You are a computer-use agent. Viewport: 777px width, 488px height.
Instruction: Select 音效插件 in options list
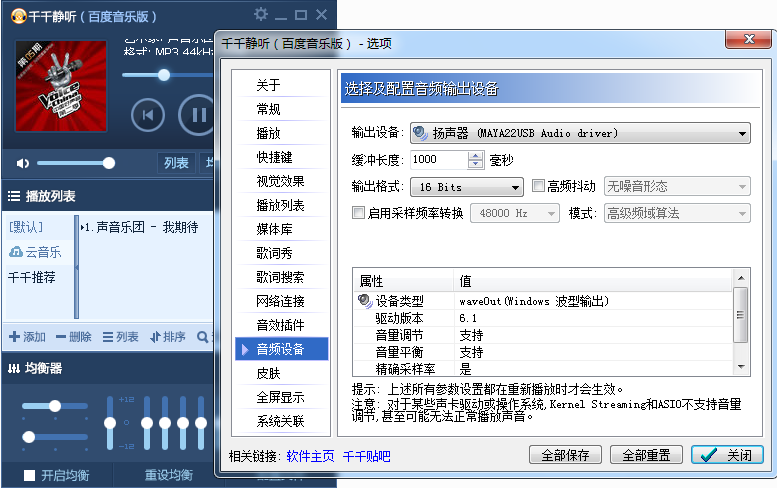click(281, 325)
